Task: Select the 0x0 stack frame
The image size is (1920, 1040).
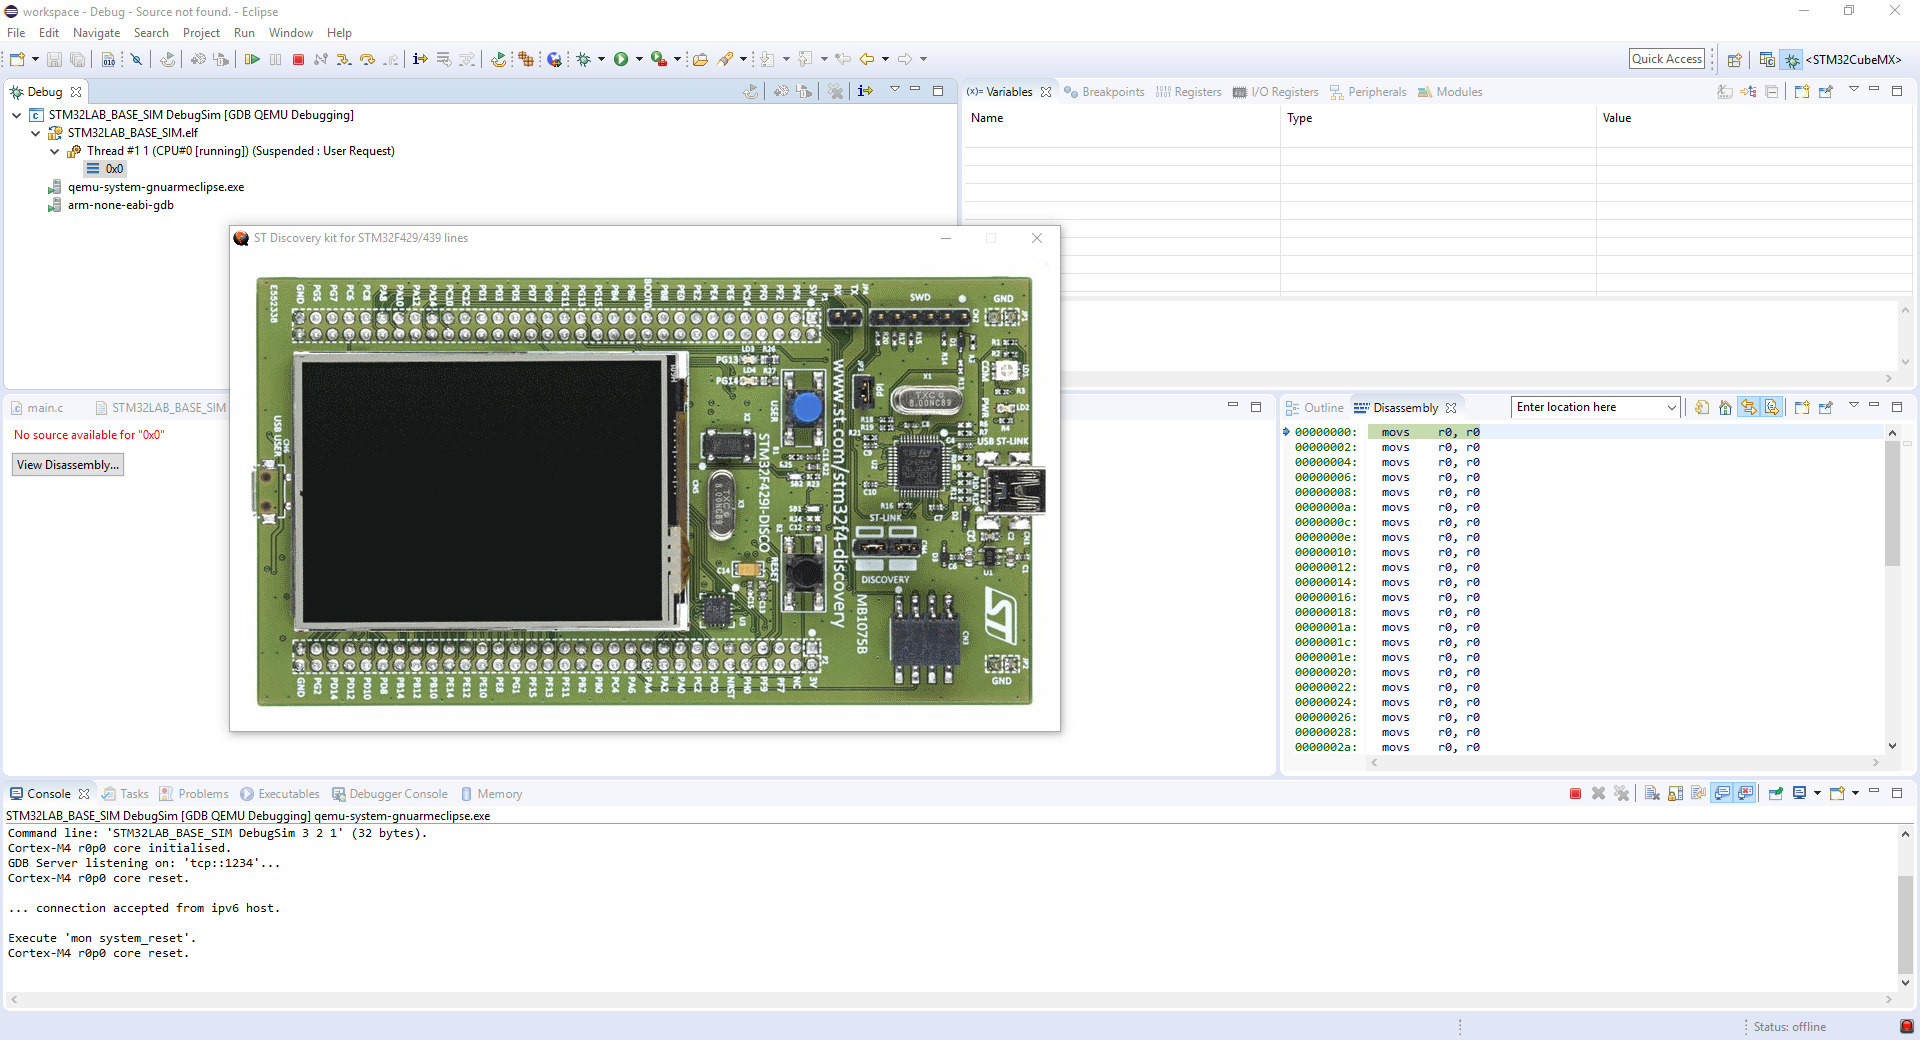Action: (x=114, y=169)
